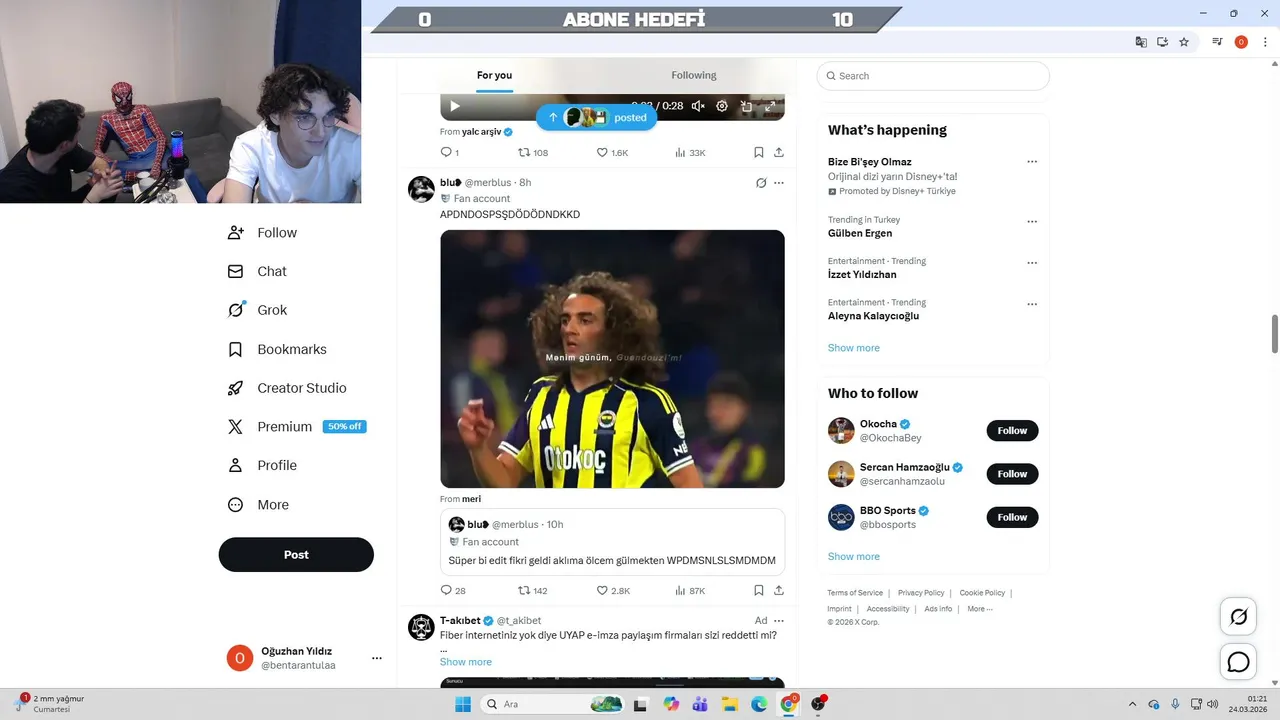Open the Chrome profile avatar
1280x720 pixels.
[x=1241, y=42]
